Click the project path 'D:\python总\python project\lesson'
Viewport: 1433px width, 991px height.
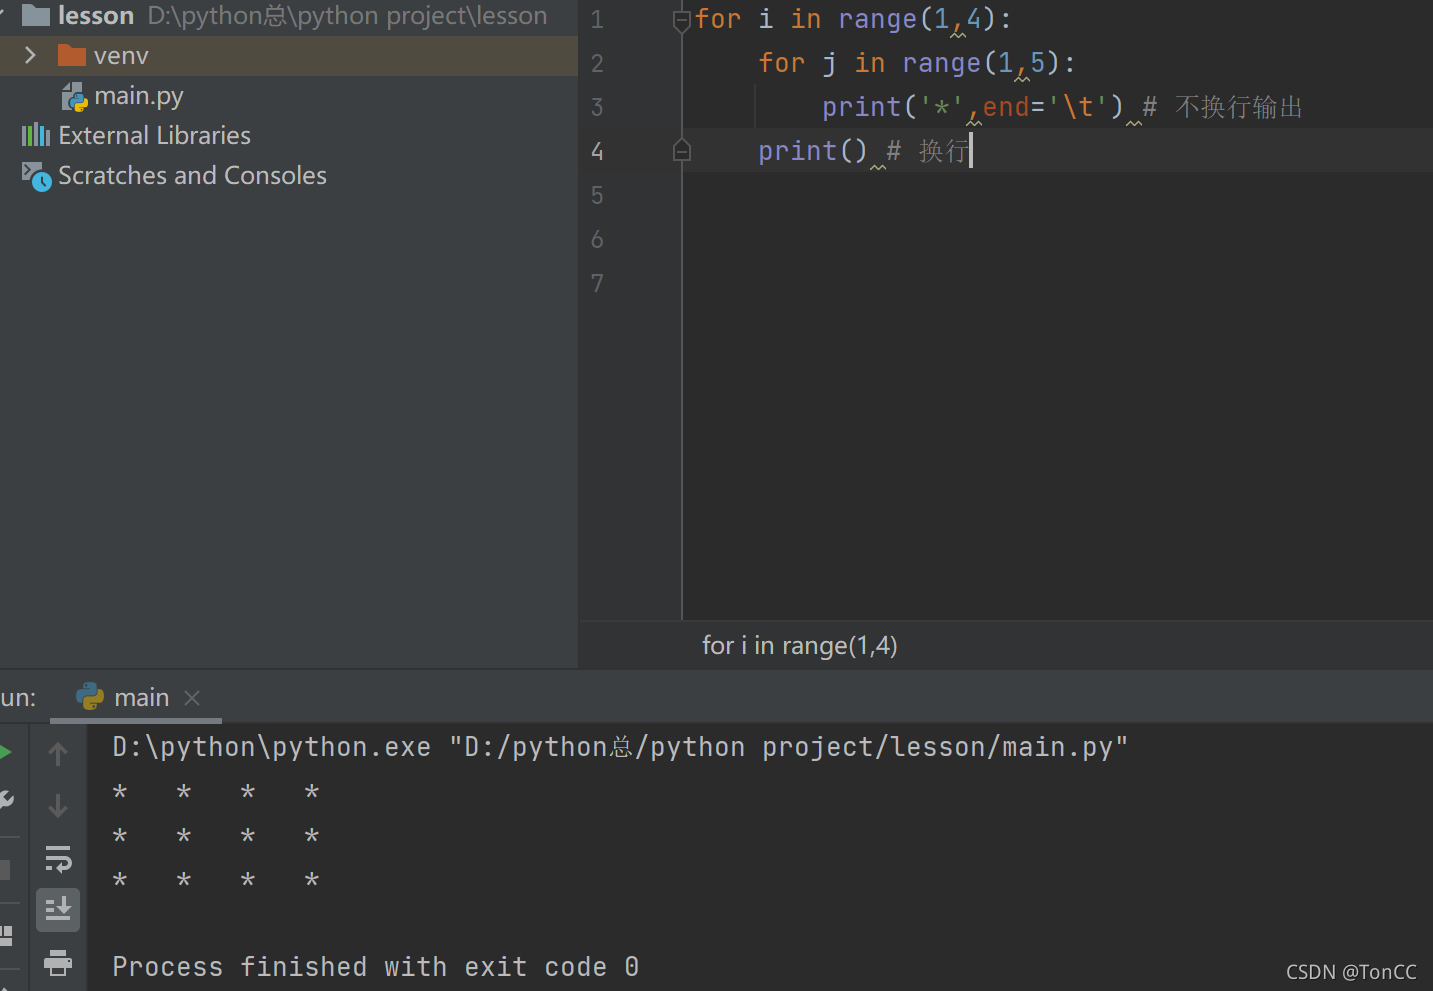pos(348,16)
